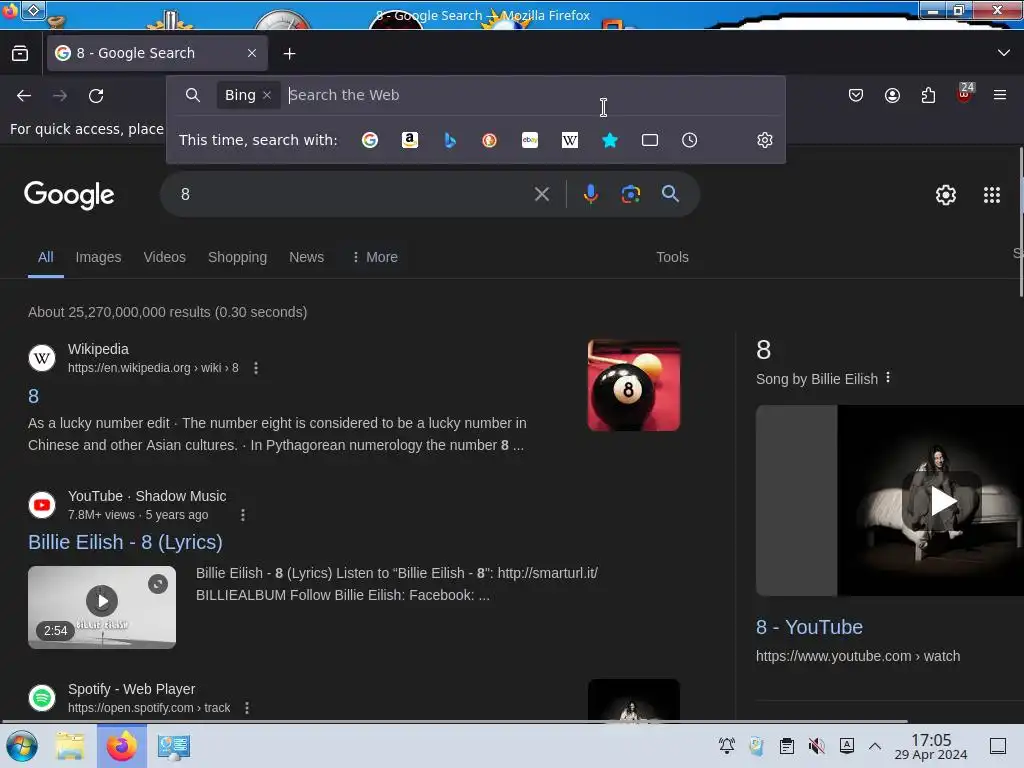Open options for the Wikipedia result
Image resolution: width=1024 pixels, height=768 pixels.
click(x=256, y=368)
